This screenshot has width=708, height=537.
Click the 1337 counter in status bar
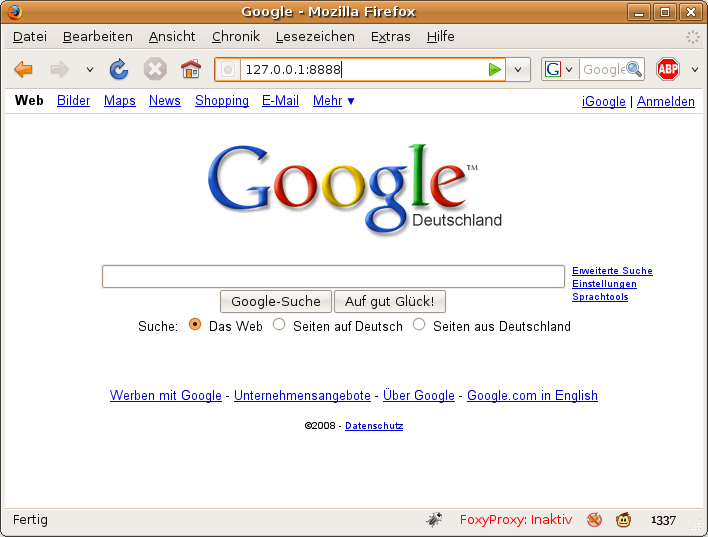point(663,520)
